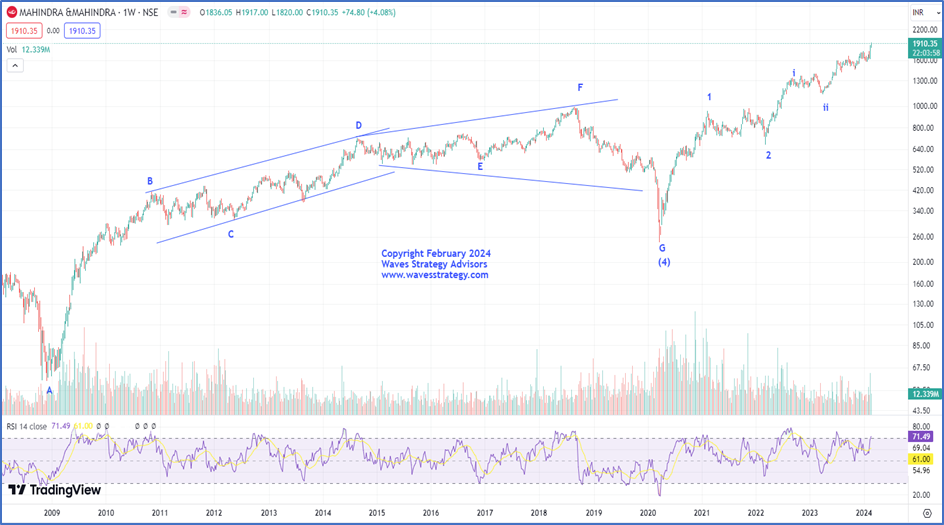Click the 200.00 price axis label
This screenshot has width=944, height=525.
[926, 262]
